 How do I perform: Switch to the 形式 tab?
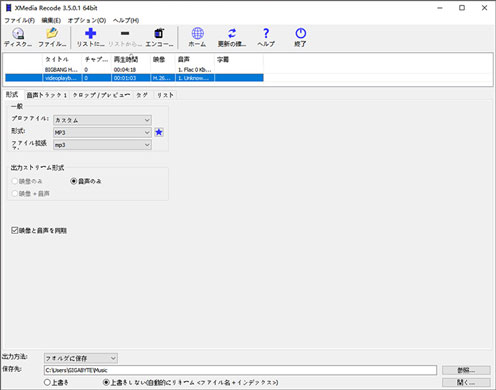point(12,95)
